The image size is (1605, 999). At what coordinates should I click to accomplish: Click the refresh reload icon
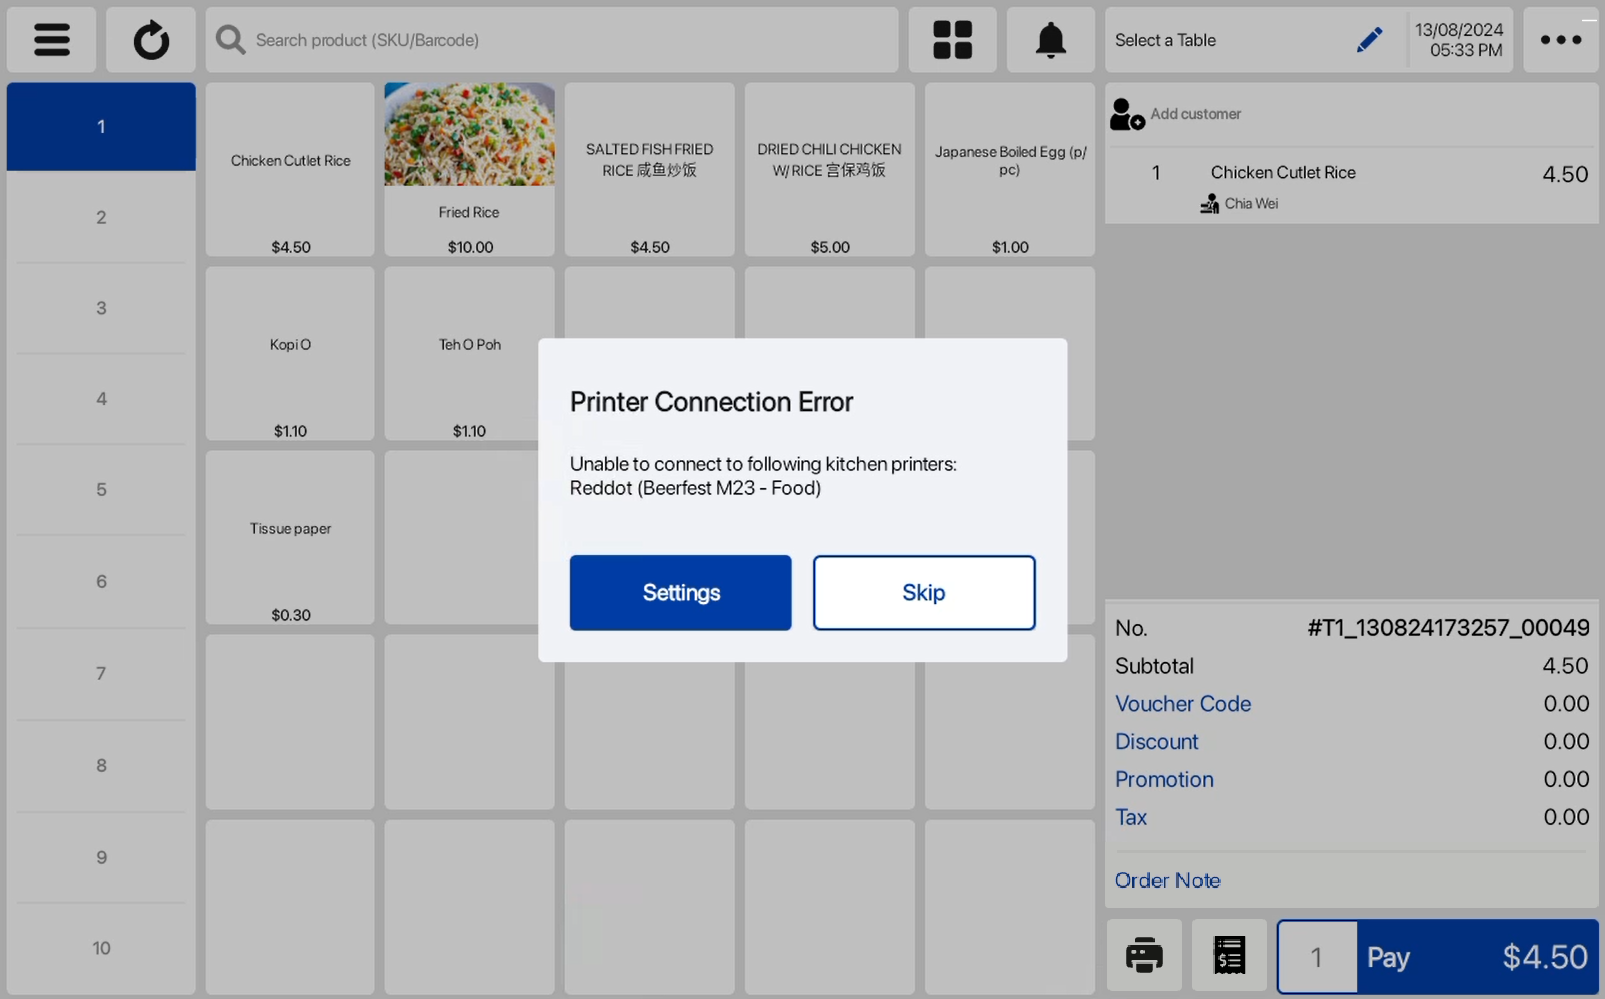pyautogui.click(x=151, y=40)
